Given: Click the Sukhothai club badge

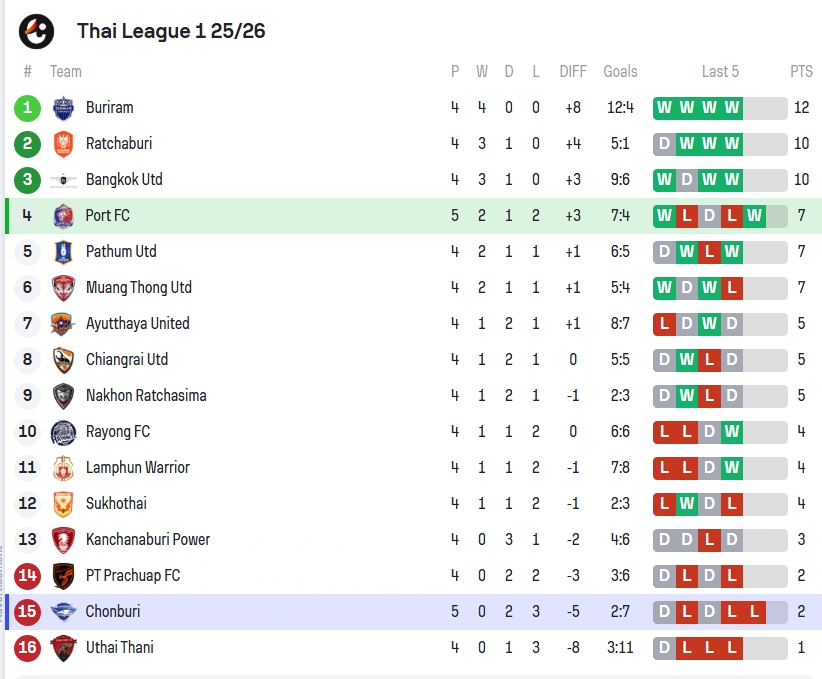Looking at the screenshot, I should 63,504.
